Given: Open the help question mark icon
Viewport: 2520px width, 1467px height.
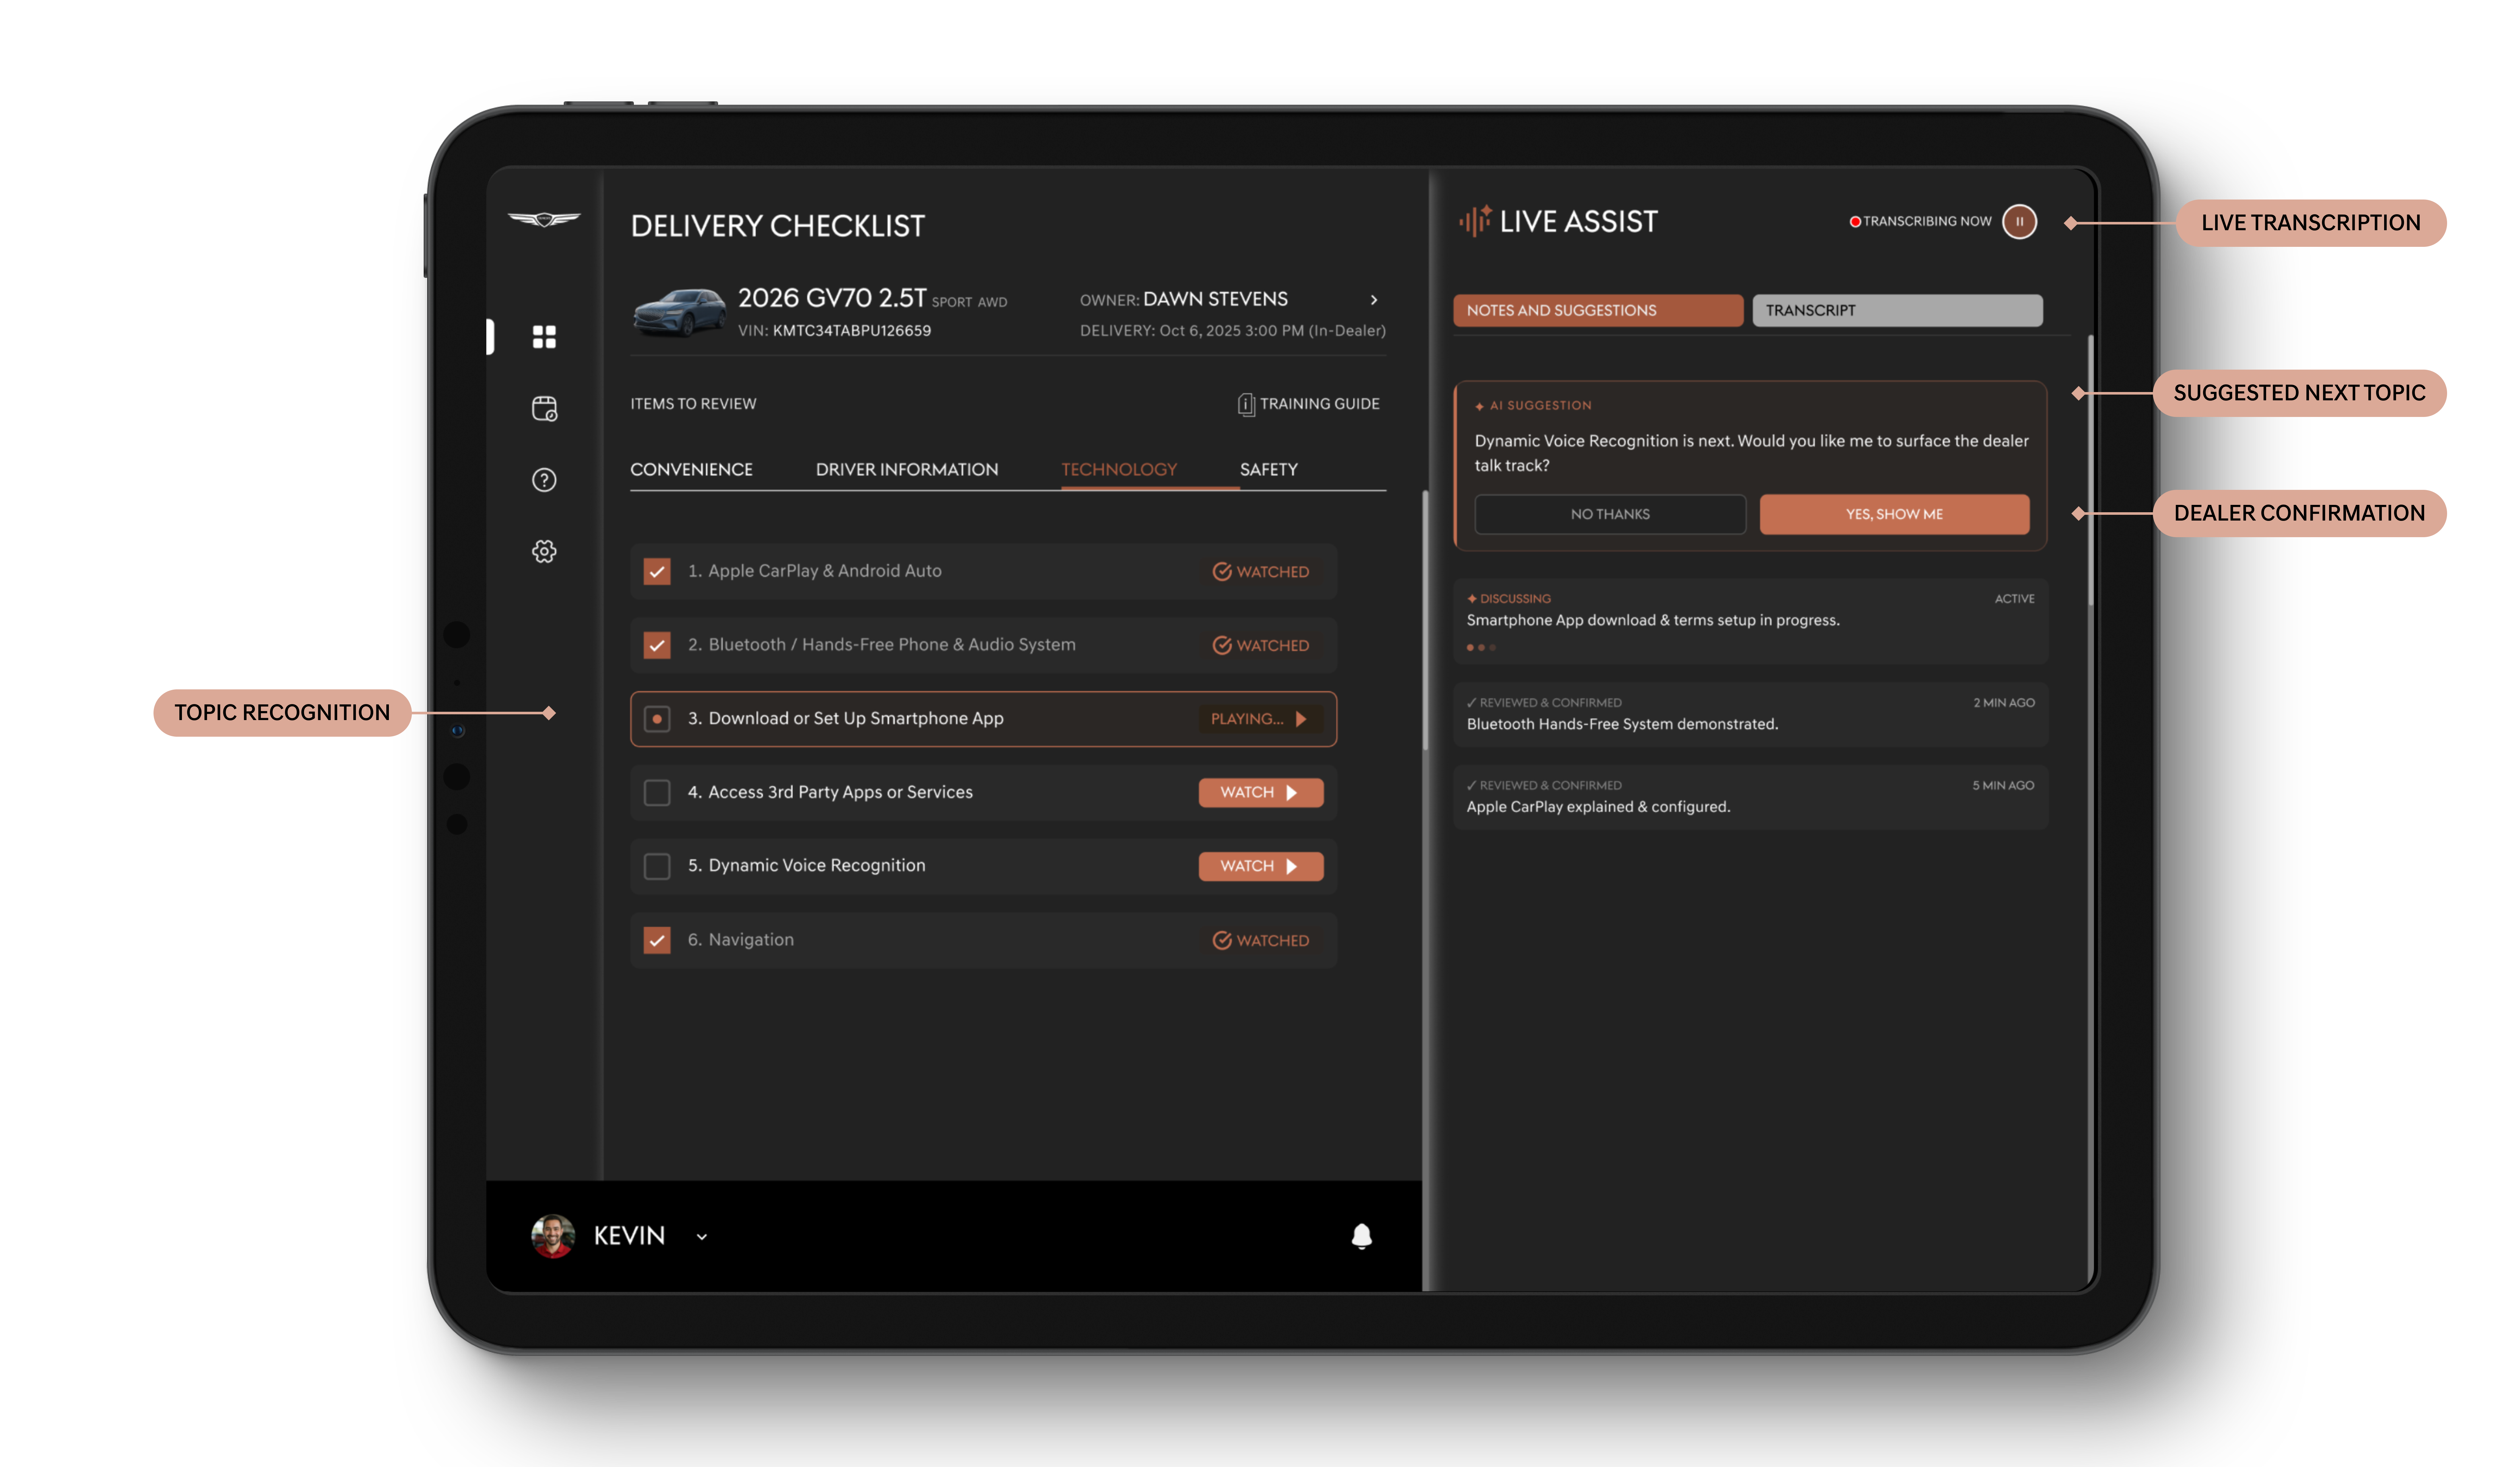Looking at the screenshot, I should (x=544, y=480).
